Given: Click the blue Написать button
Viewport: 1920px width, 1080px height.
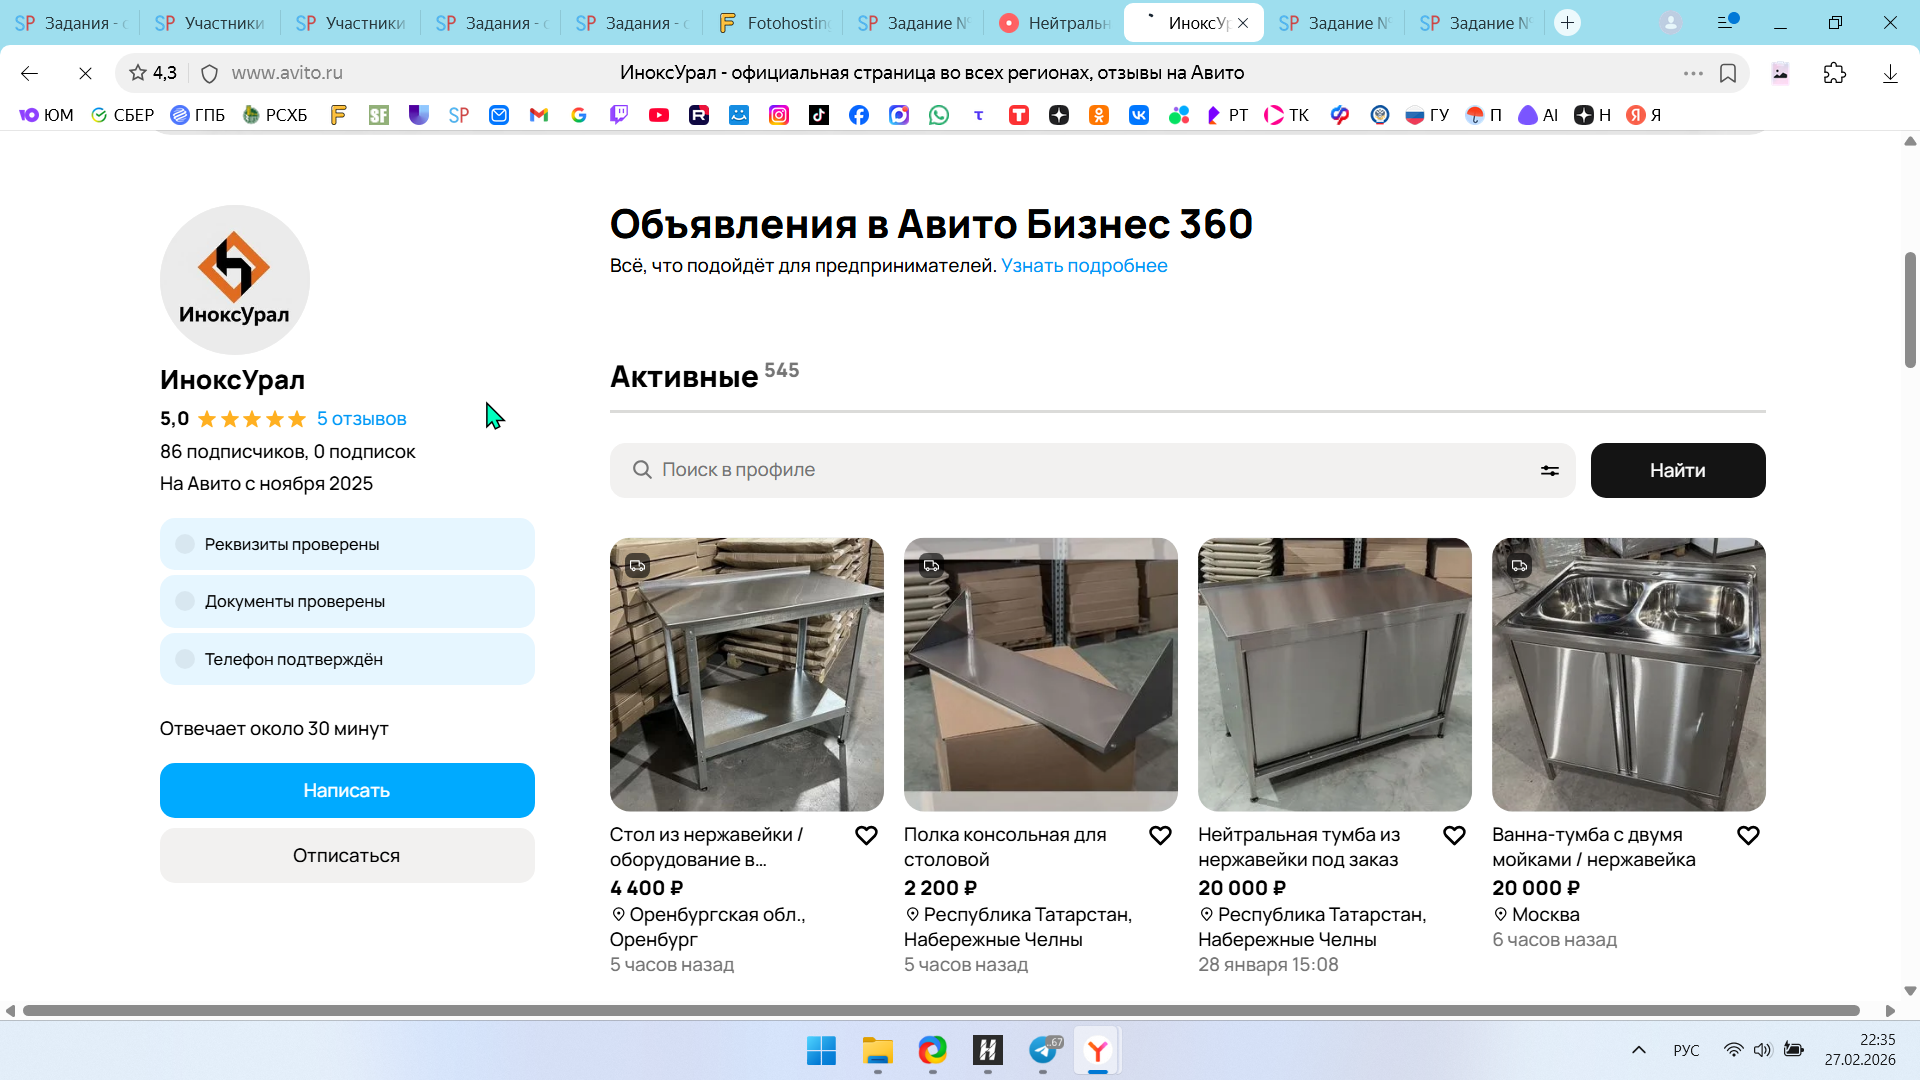Looking at the screenshot, I should point(347,790).
